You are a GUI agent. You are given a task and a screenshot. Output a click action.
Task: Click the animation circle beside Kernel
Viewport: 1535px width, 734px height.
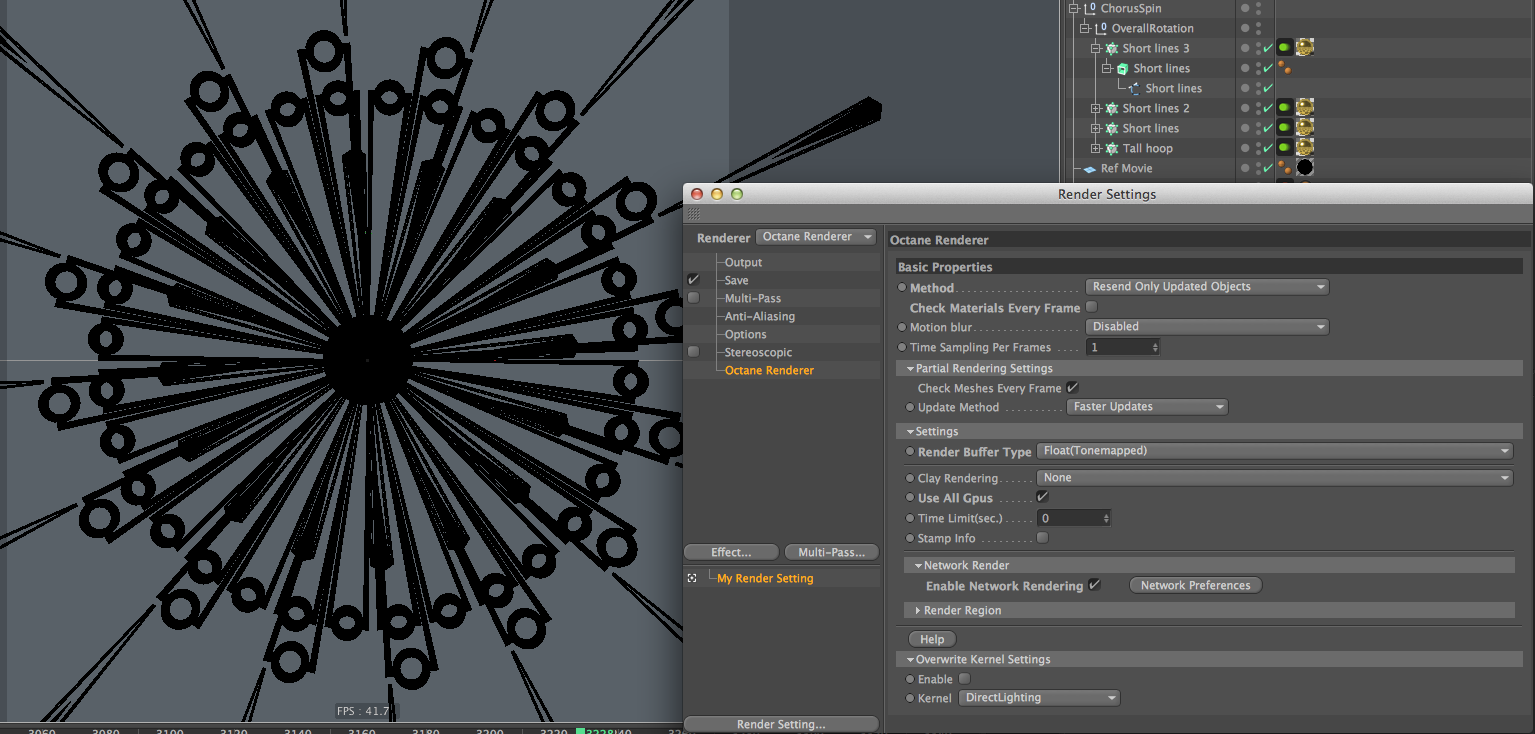[x=910, y=698]
